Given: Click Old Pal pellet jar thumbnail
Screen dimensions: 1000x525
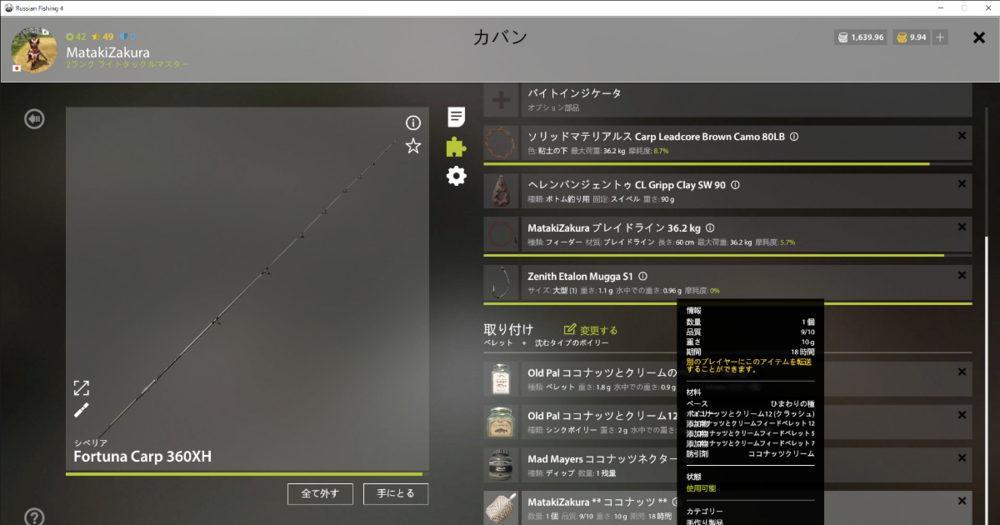Looking at the screenshot, I should pyautogui.click(x=501, y=379).
